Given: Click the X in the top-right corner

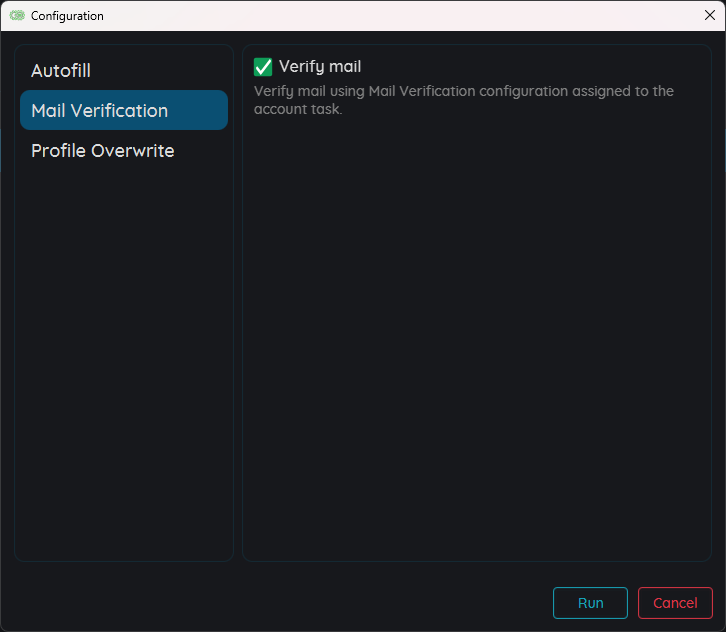Looking at the screenshot, I should click(x=709, y=15).
